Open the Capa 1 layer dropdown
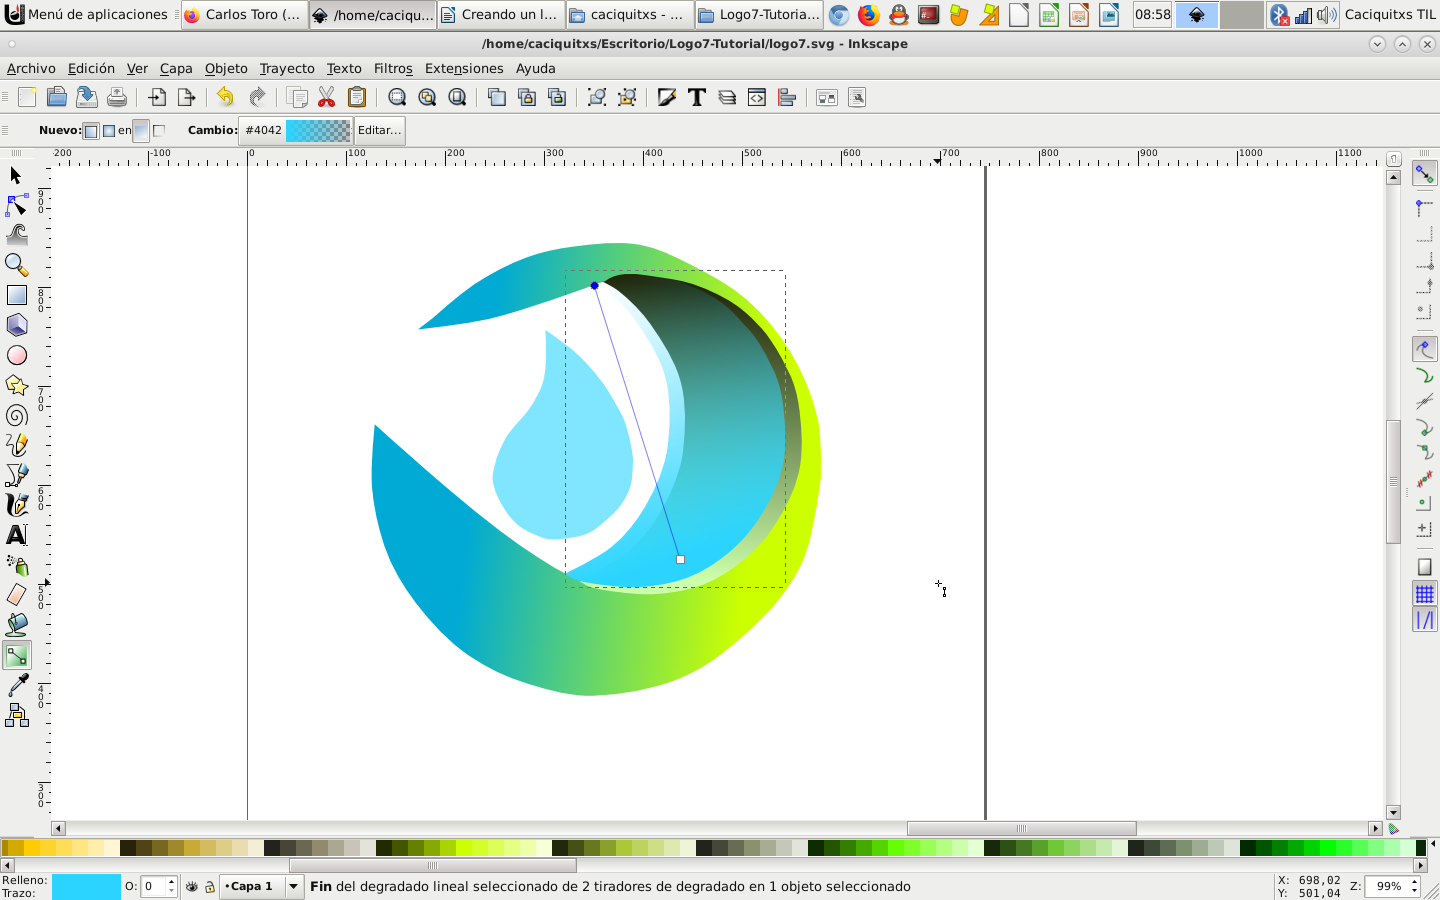Image resolution: width=1440 pixels, height=900 pixels. [262, 886]
